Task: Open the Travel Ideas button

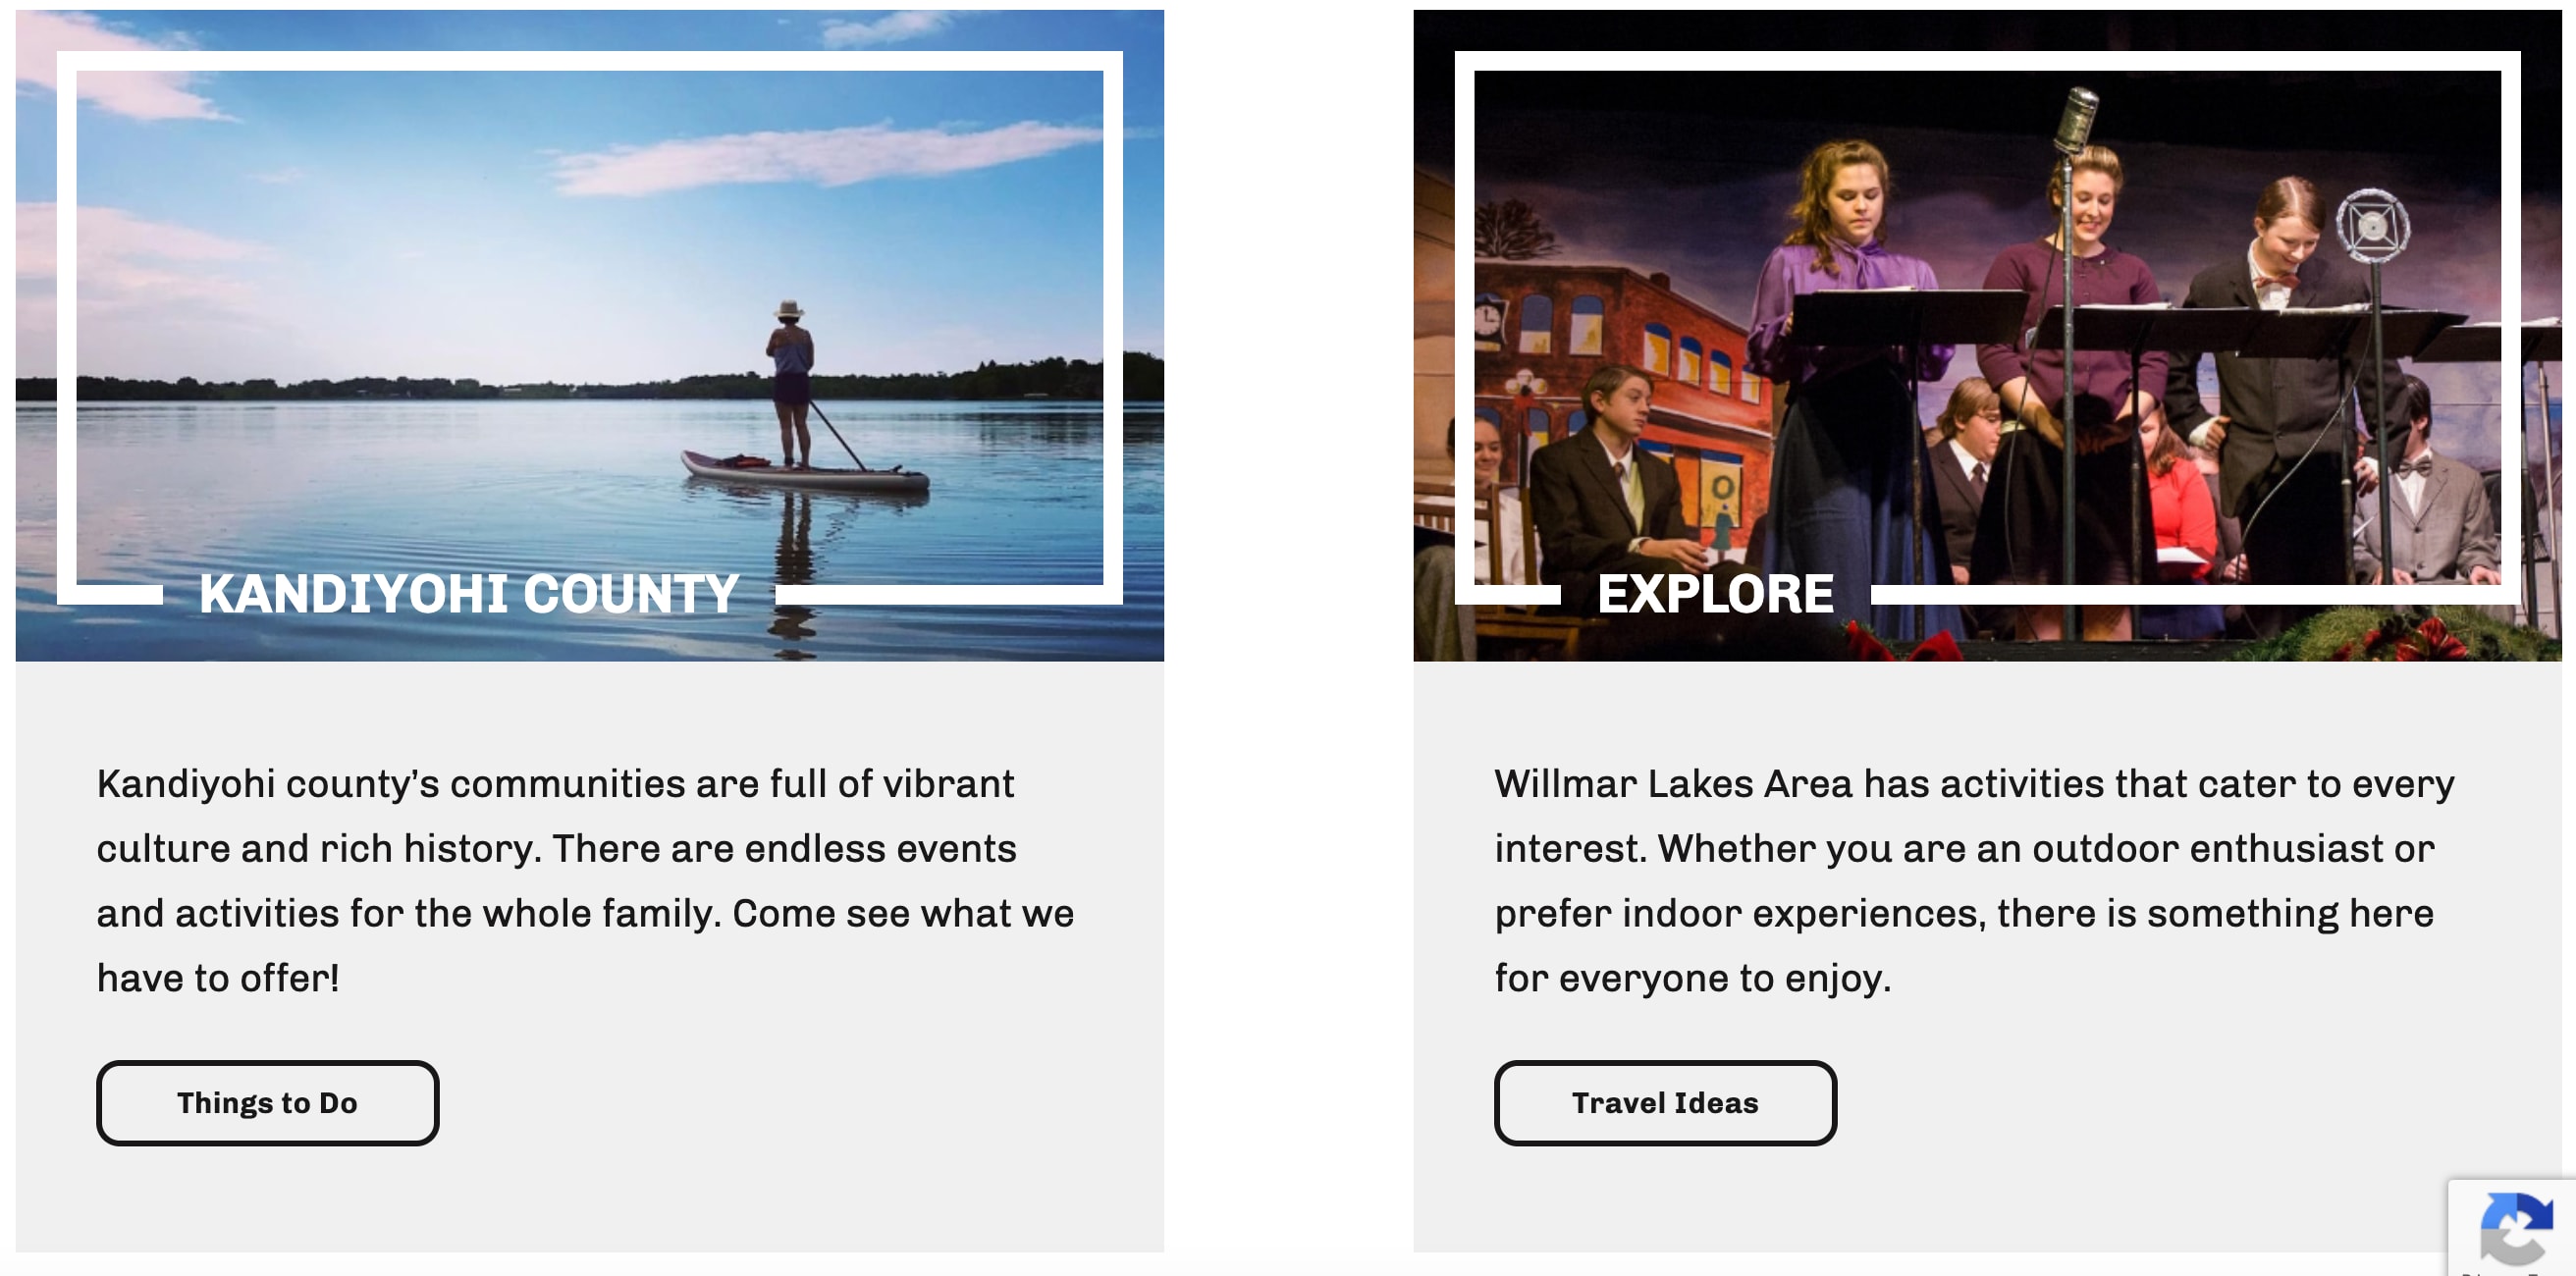Action: coord(1664,1102)
